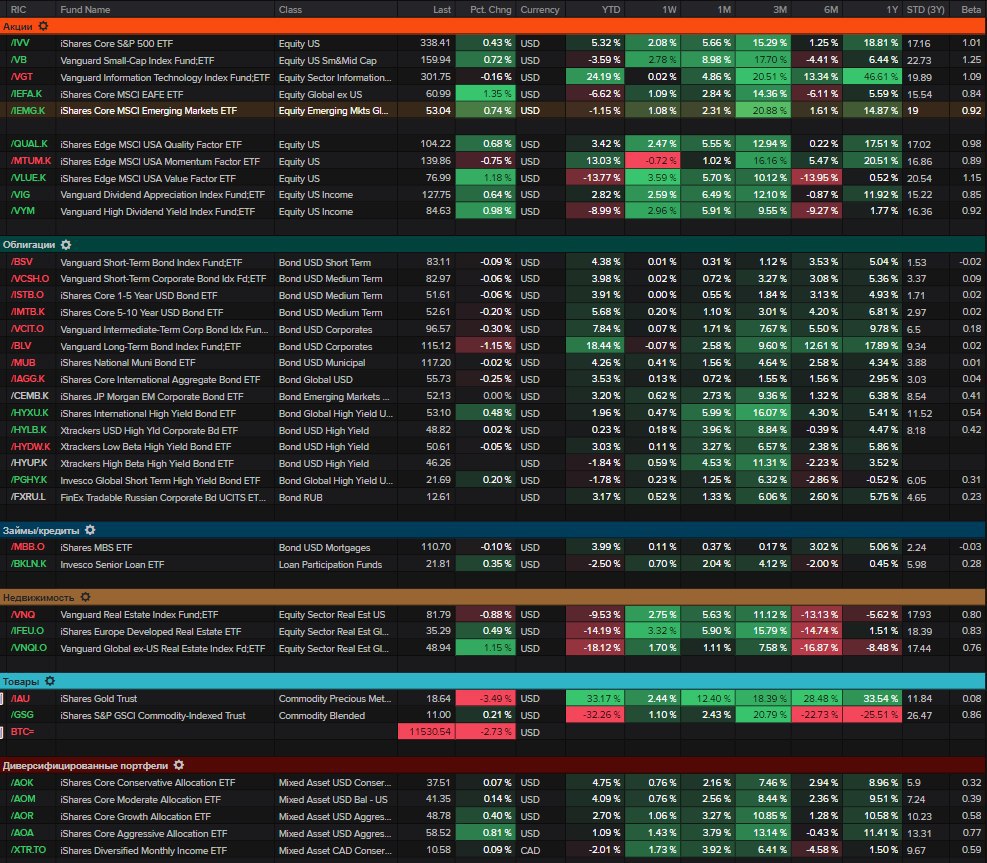Open the /MBB.O ticker link
987x863 pixels.
[x=28, y=546]
